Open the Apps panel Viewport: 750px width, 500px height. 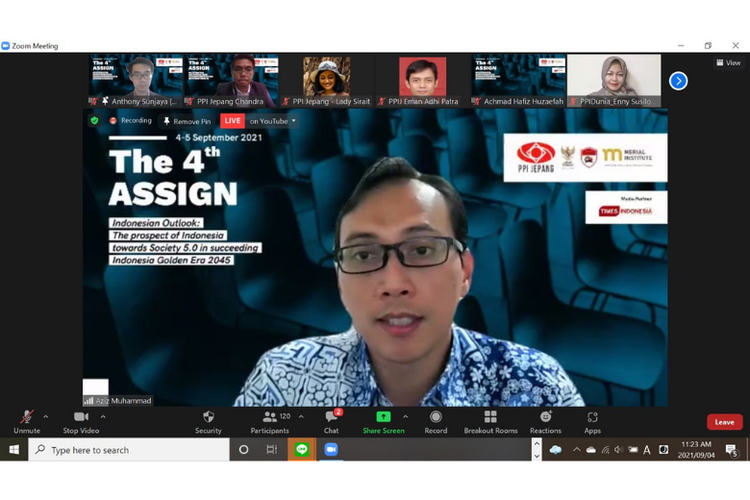click(x=592, y=418)
